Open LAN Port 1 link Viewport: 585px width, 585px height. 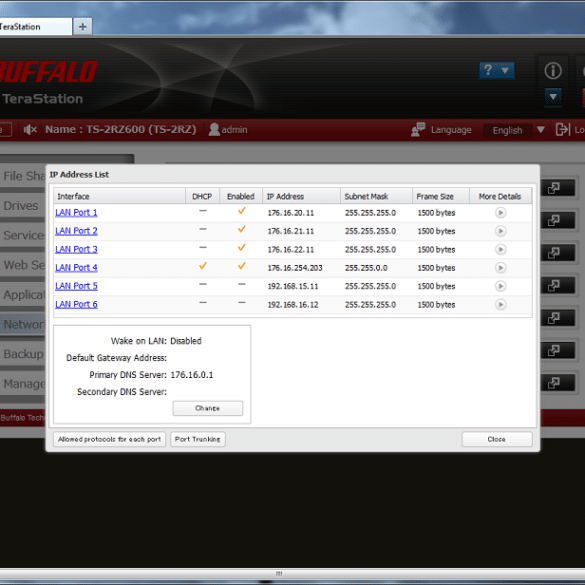point(76,213)
